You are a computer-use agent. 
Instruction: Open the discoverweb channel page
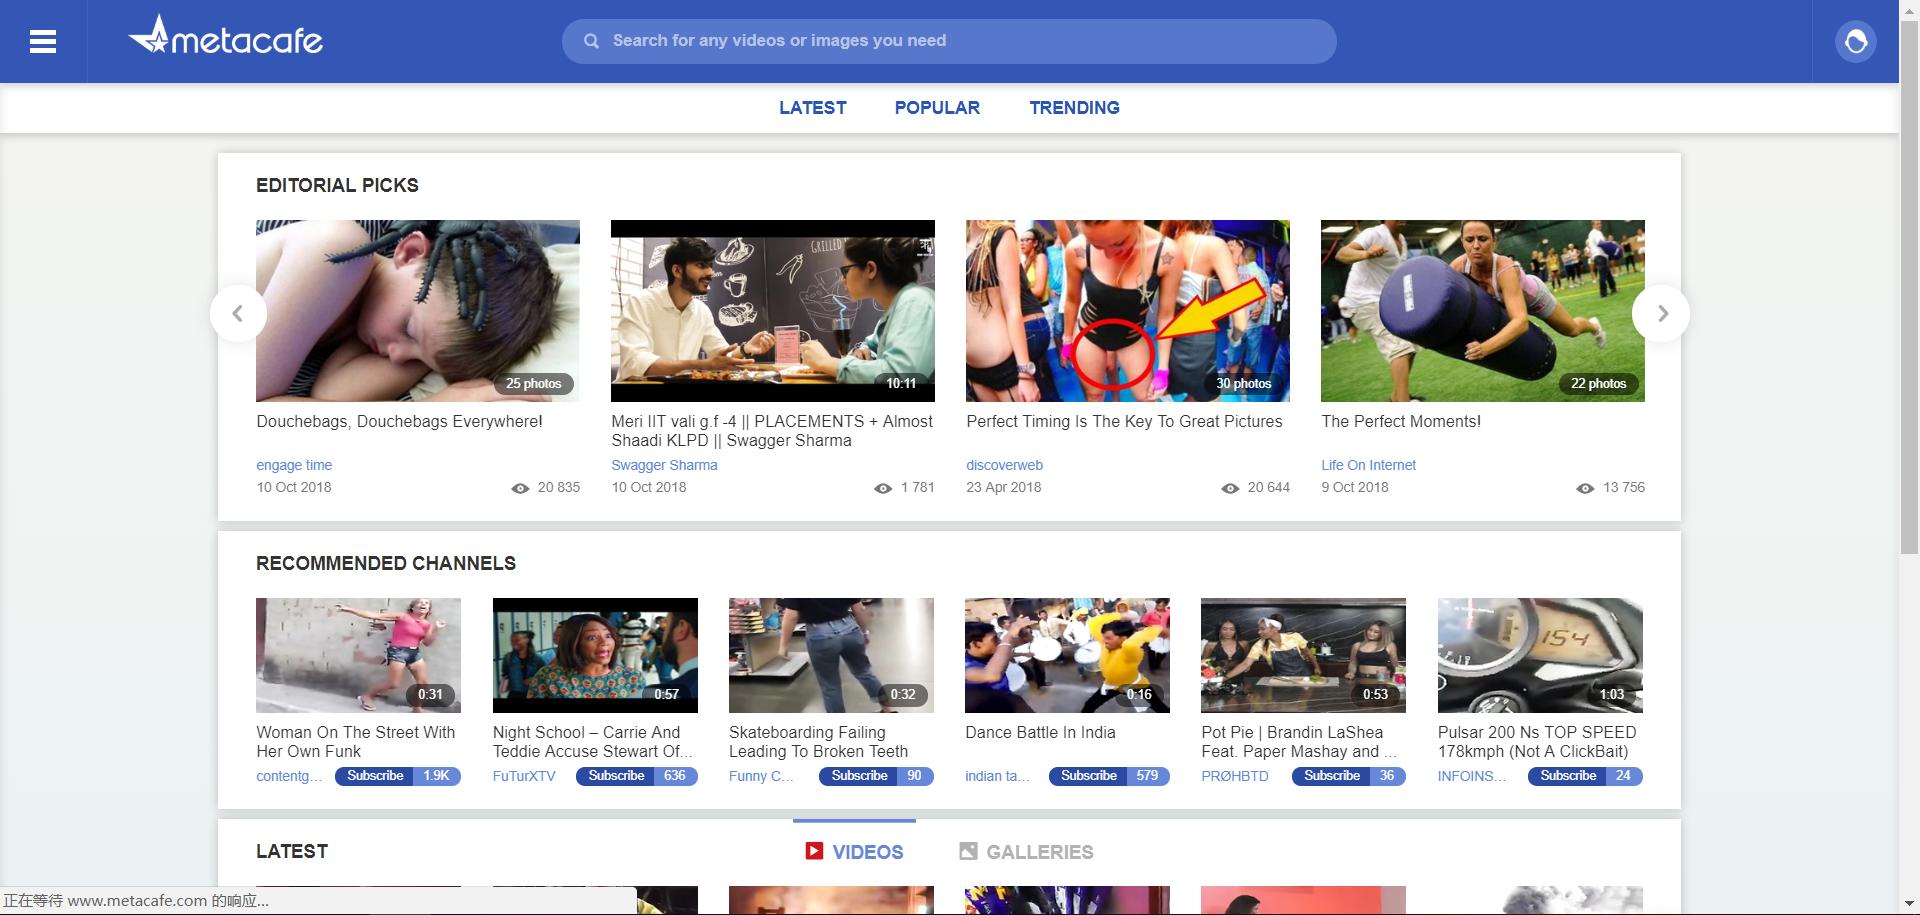(x=1004, y=464)
